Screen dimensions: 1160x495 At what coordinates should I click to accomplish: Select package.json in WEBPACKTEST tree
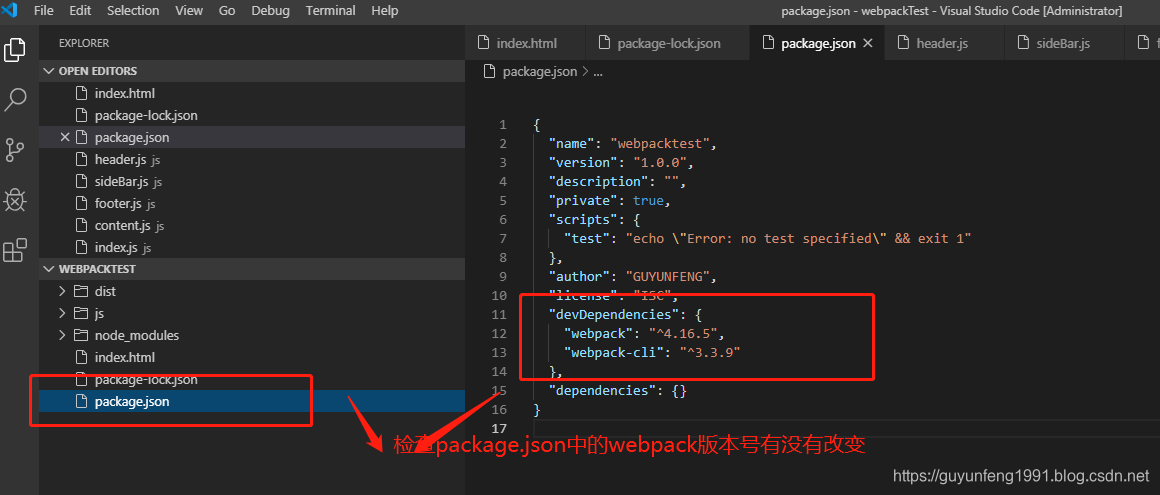[x=252, y=402]
